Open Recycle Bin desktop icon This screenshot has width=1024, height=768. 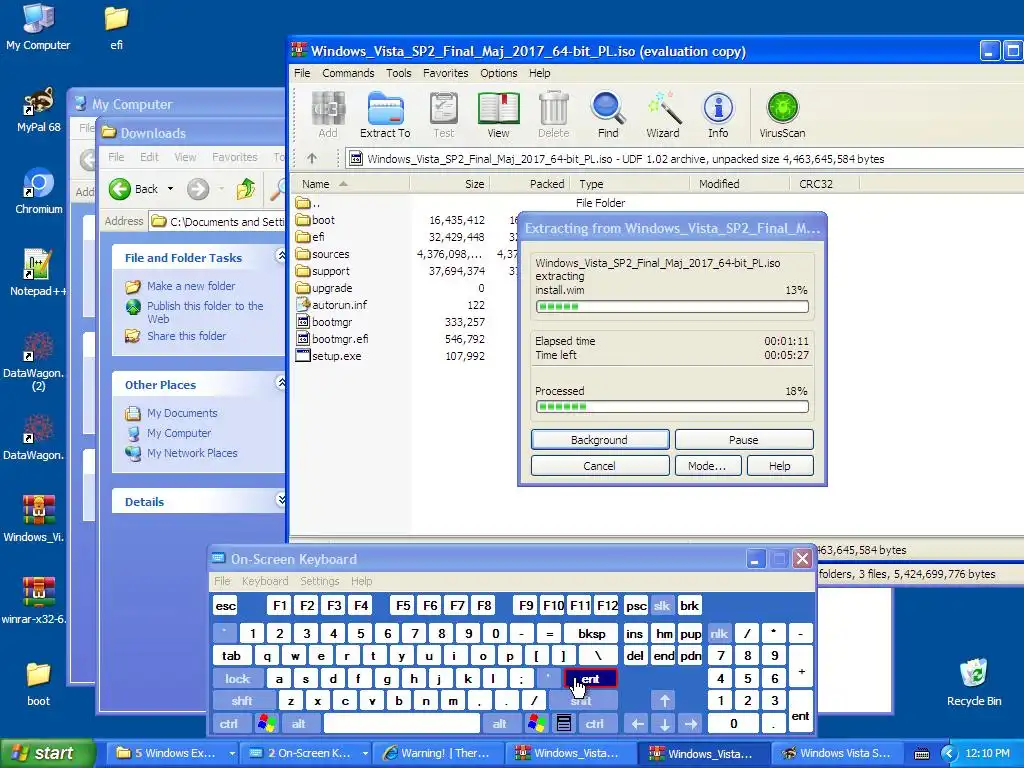point(974,682)
